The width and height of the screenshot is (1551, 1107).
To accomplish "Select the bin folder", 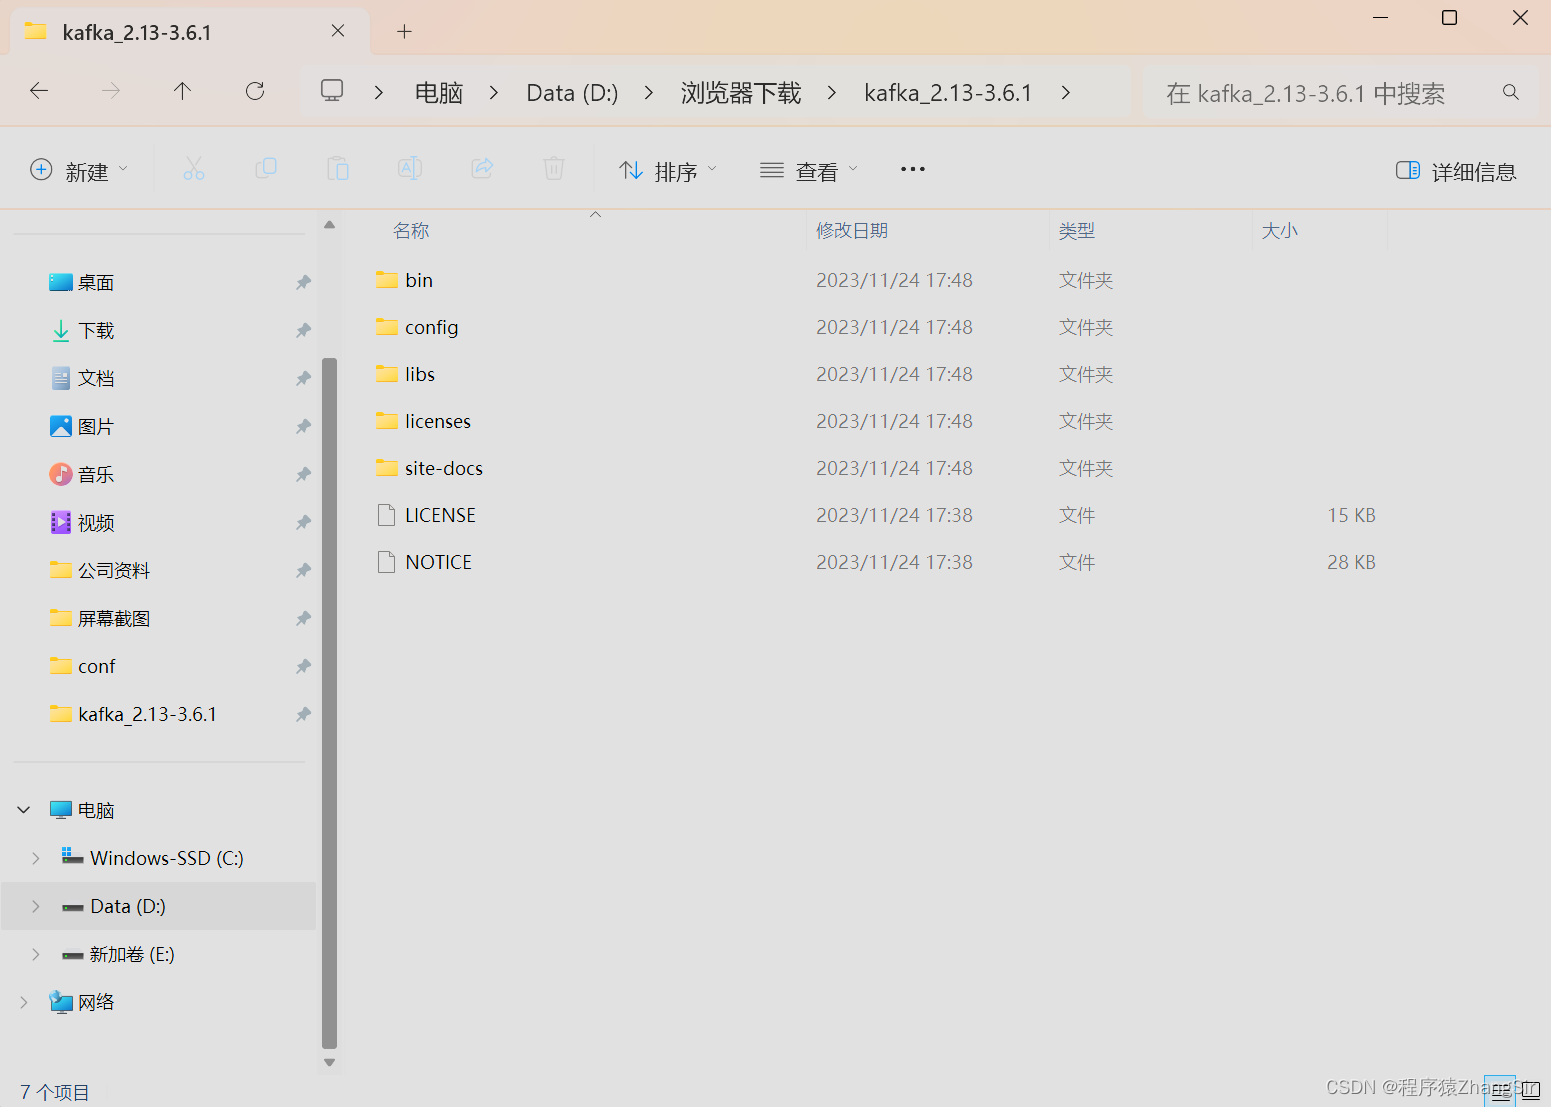I will point(419,280).
